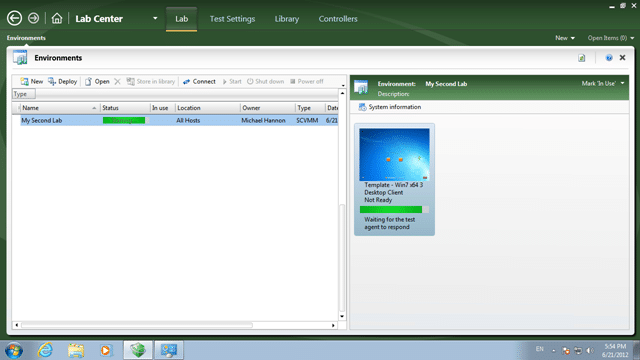Expand the Lab Center dropdown arrow
The width and height of the screenshot is (640, 360).
(155, 18)
